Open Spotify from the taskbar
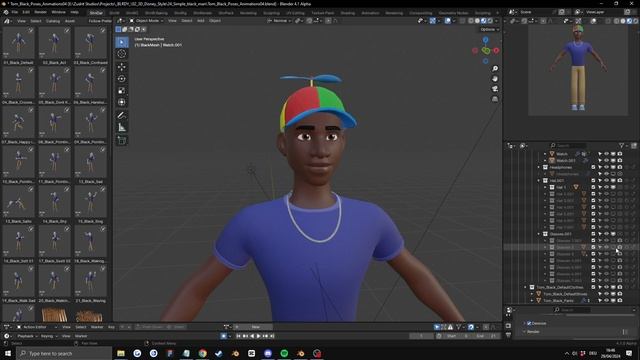The height and width of the screenshot is (360, 640). pos(284,353)
